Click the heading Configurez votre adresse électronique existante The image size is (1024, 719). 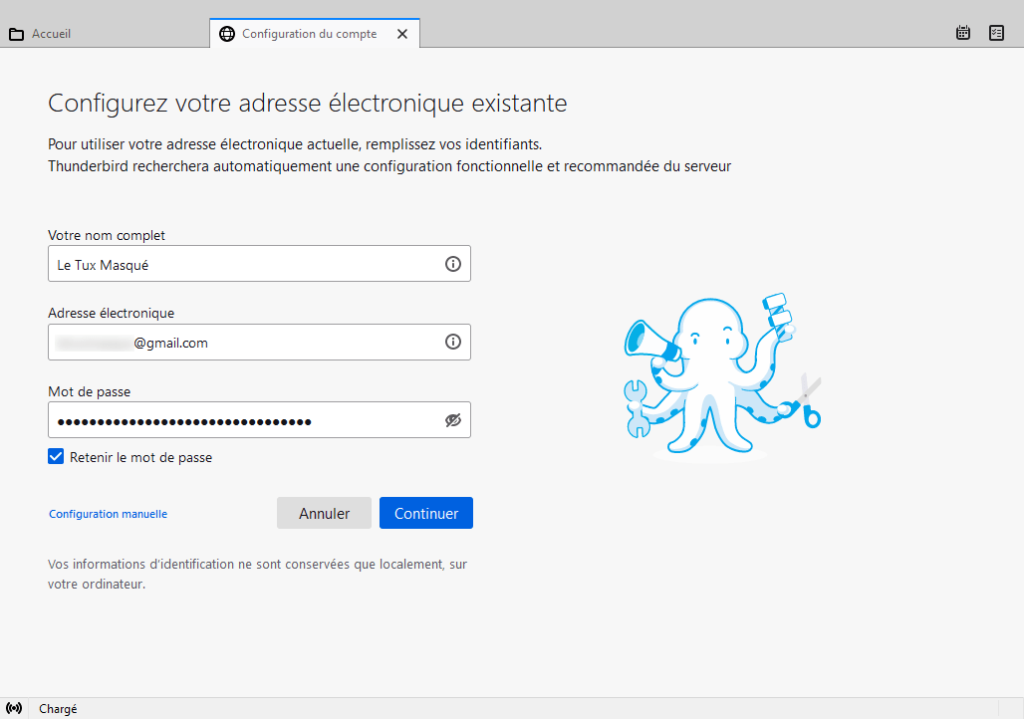pos(308,103)
